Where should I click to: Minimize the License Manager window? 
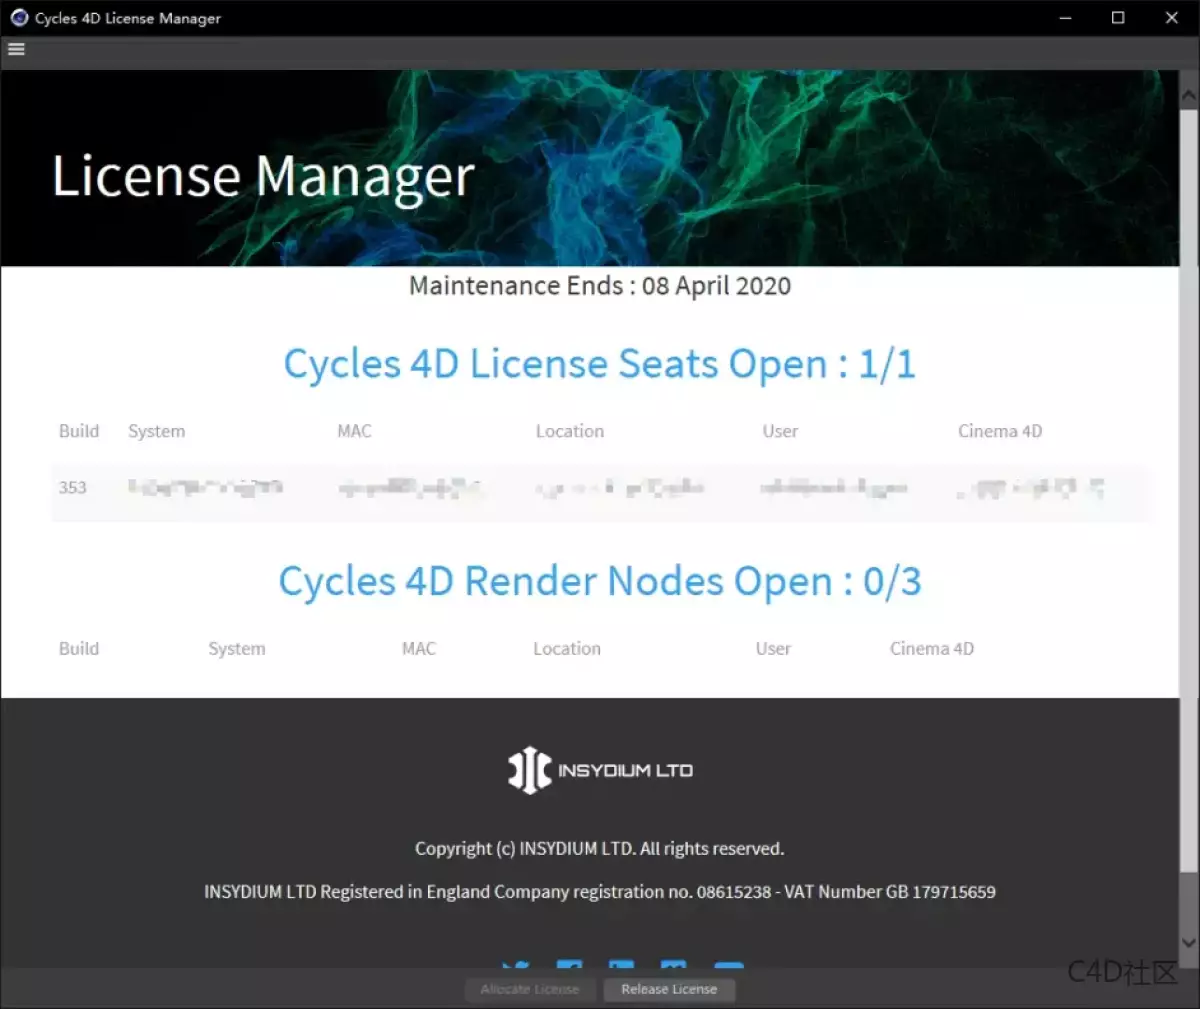[x=1066, y=17]
